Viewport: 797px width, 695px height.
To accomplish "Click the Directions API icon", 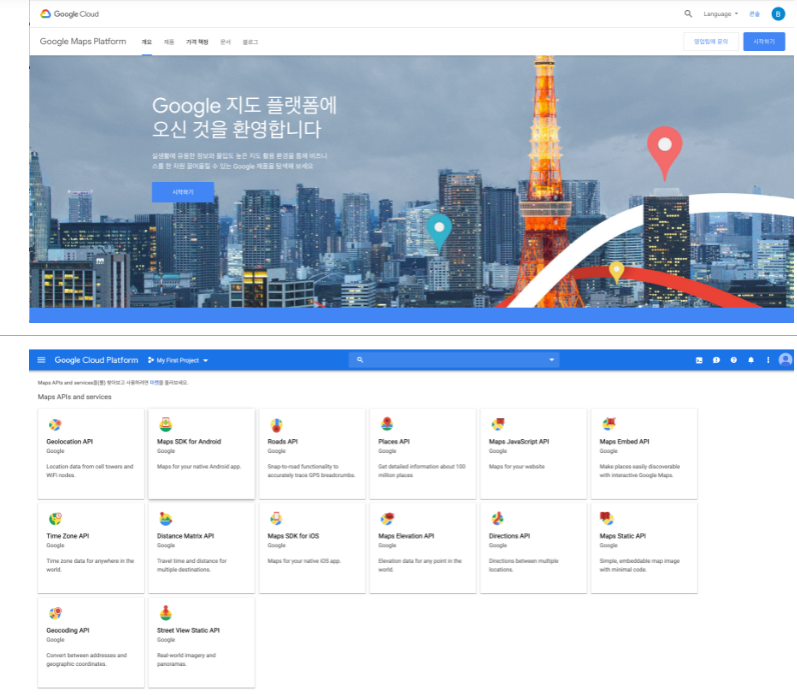I will point(498,519).
